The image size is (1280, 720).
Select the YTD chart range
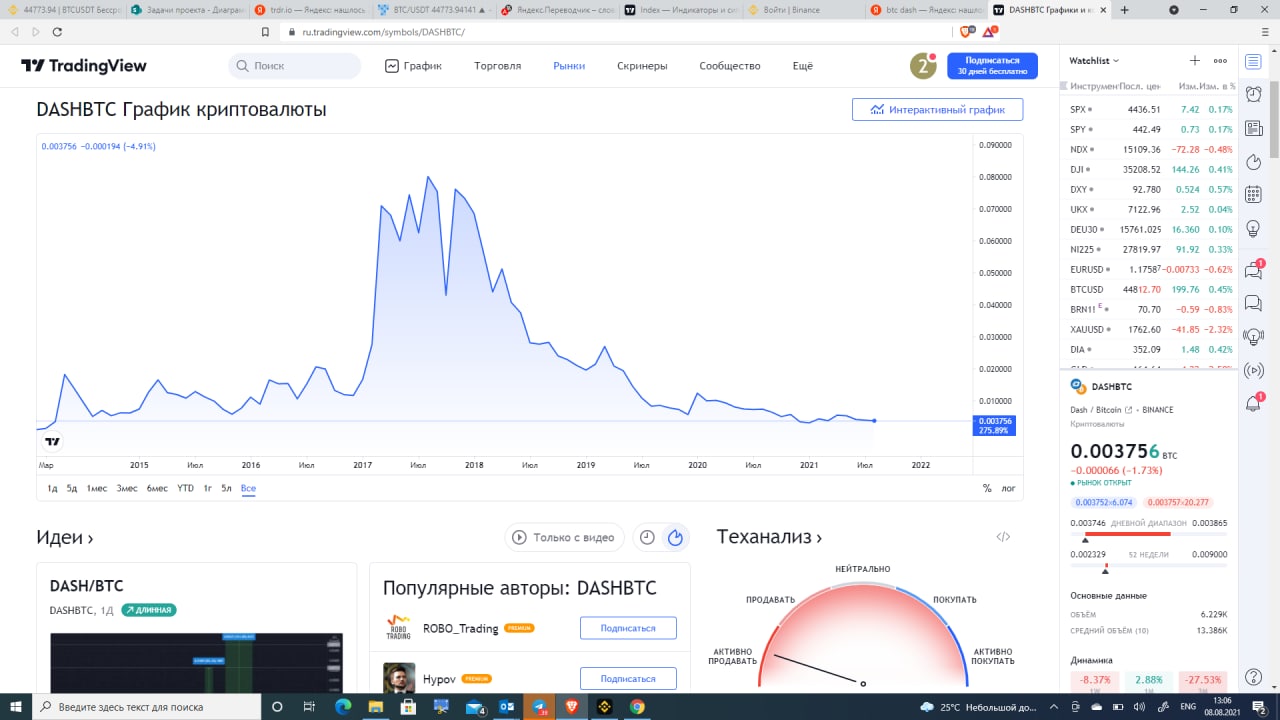tap(185, 489)
